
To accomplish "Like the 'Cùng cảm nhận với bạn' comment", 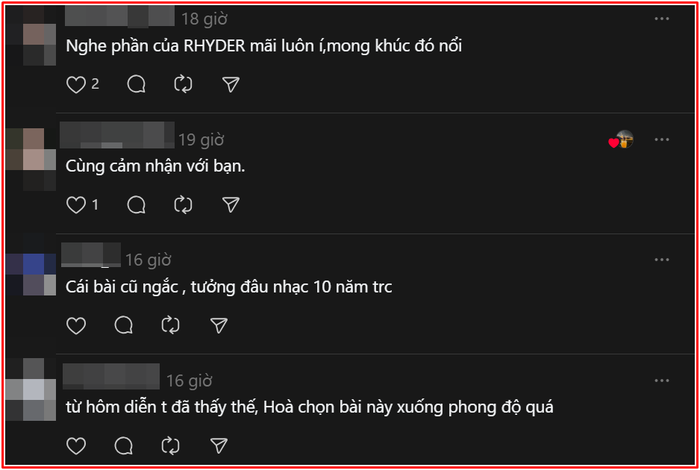I will (76, 205).
